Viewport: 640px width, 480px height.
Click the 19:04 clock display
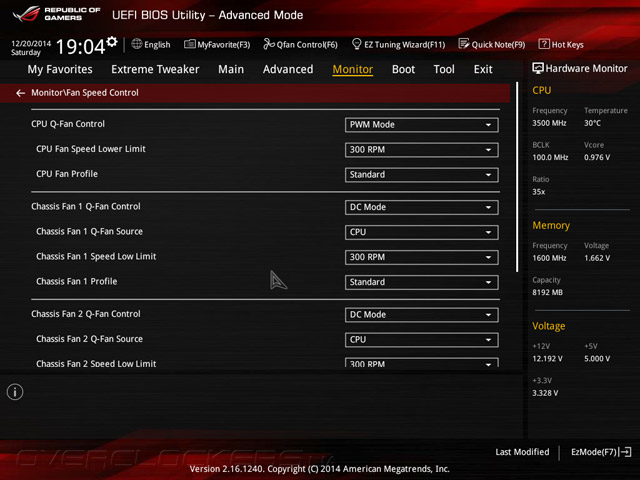click(x=80, y=47)
